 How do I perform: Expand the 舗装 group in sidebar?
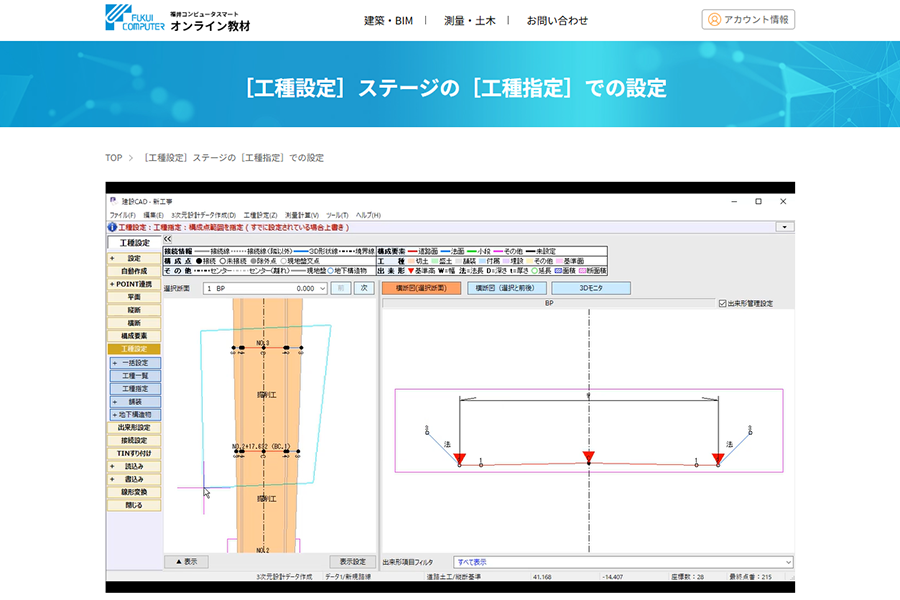pyautogui.click(x=115, y=402)
